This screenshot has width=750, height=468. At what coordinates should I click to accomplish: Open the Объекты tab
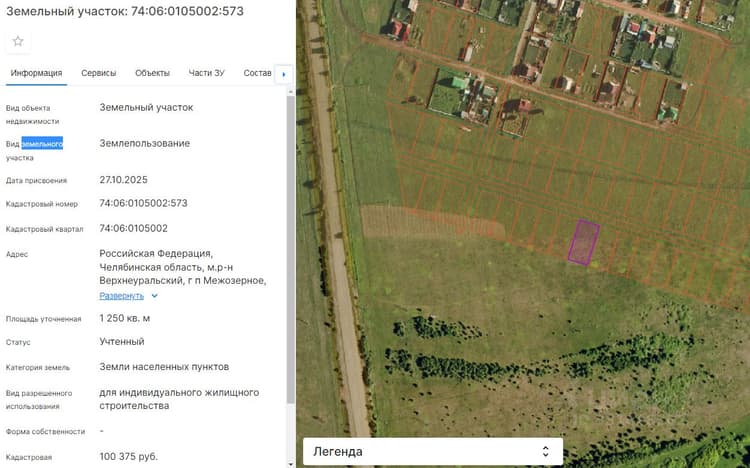[152, 73]
